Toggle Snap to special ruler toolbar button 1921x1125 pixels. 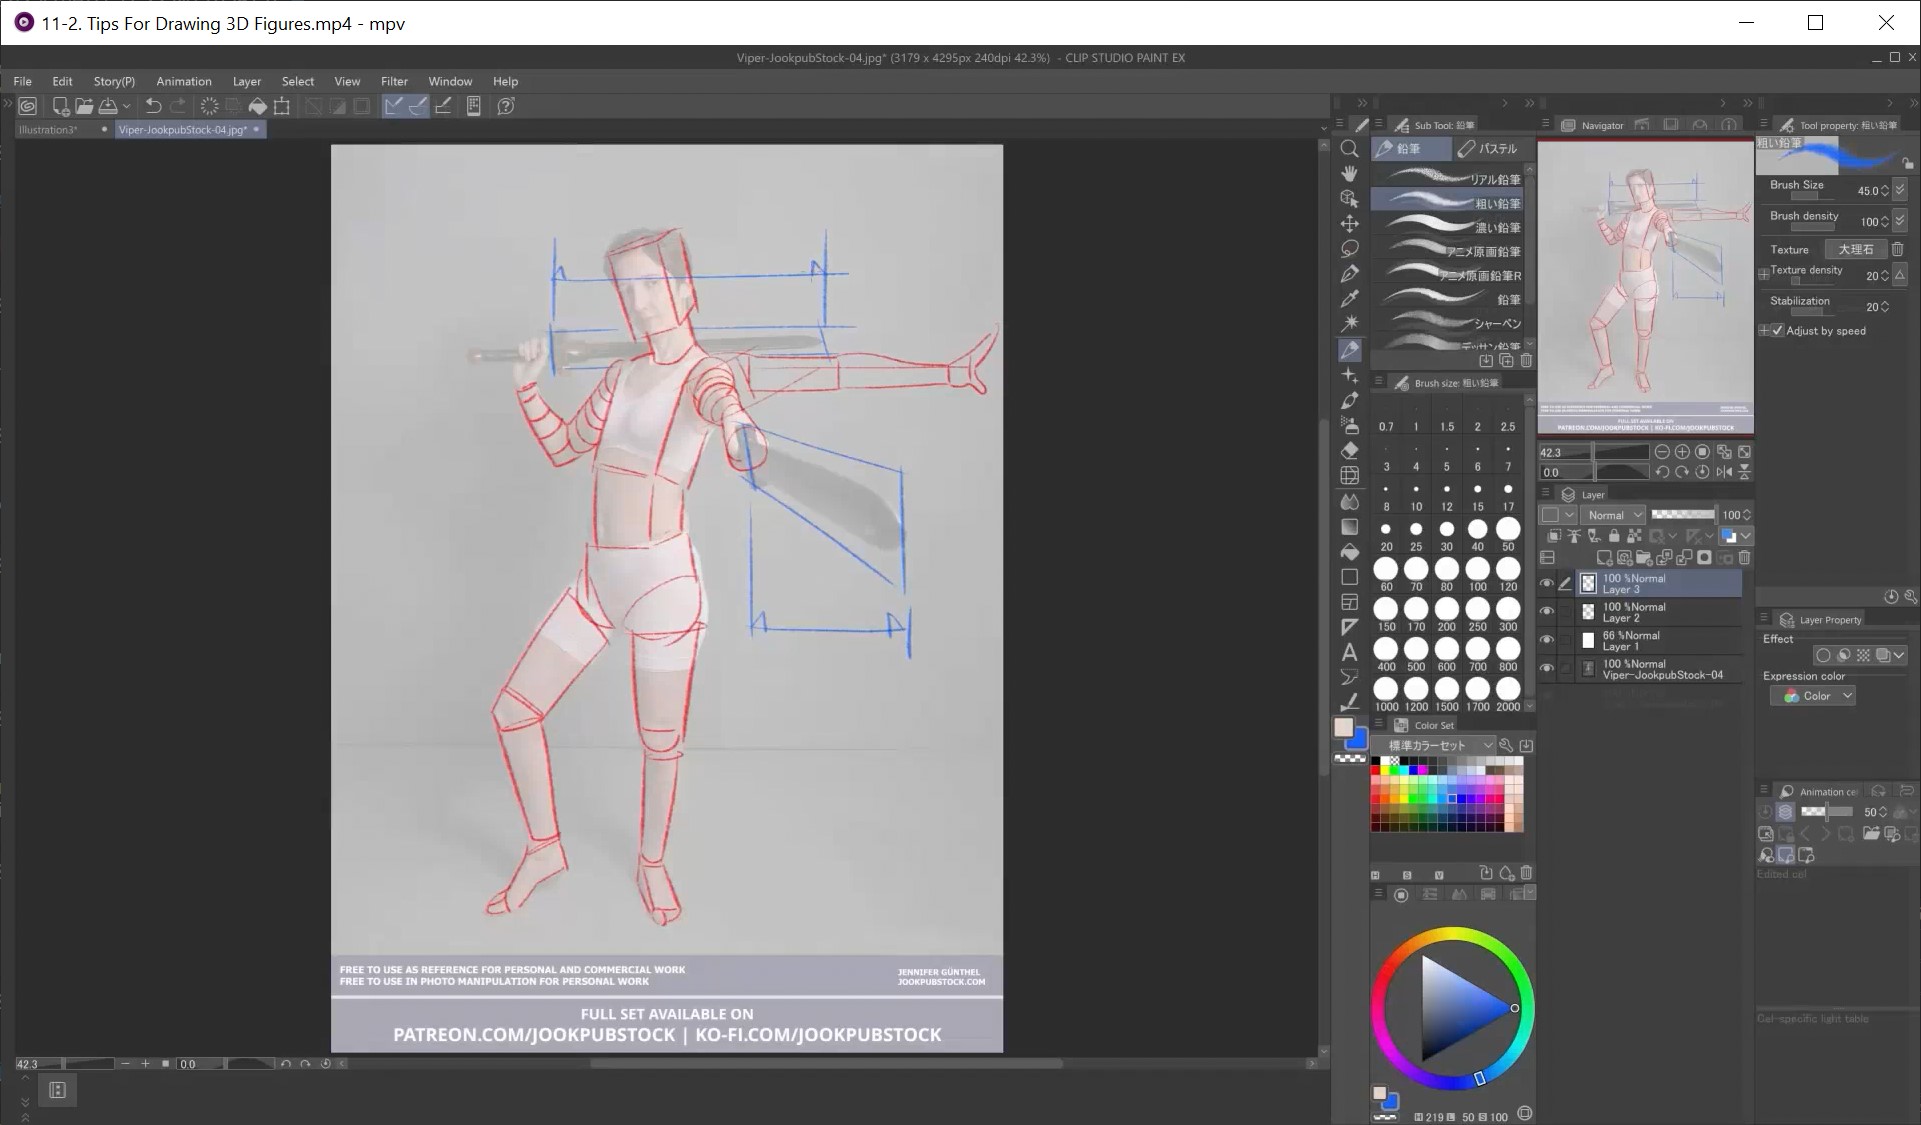click(418, 106)
